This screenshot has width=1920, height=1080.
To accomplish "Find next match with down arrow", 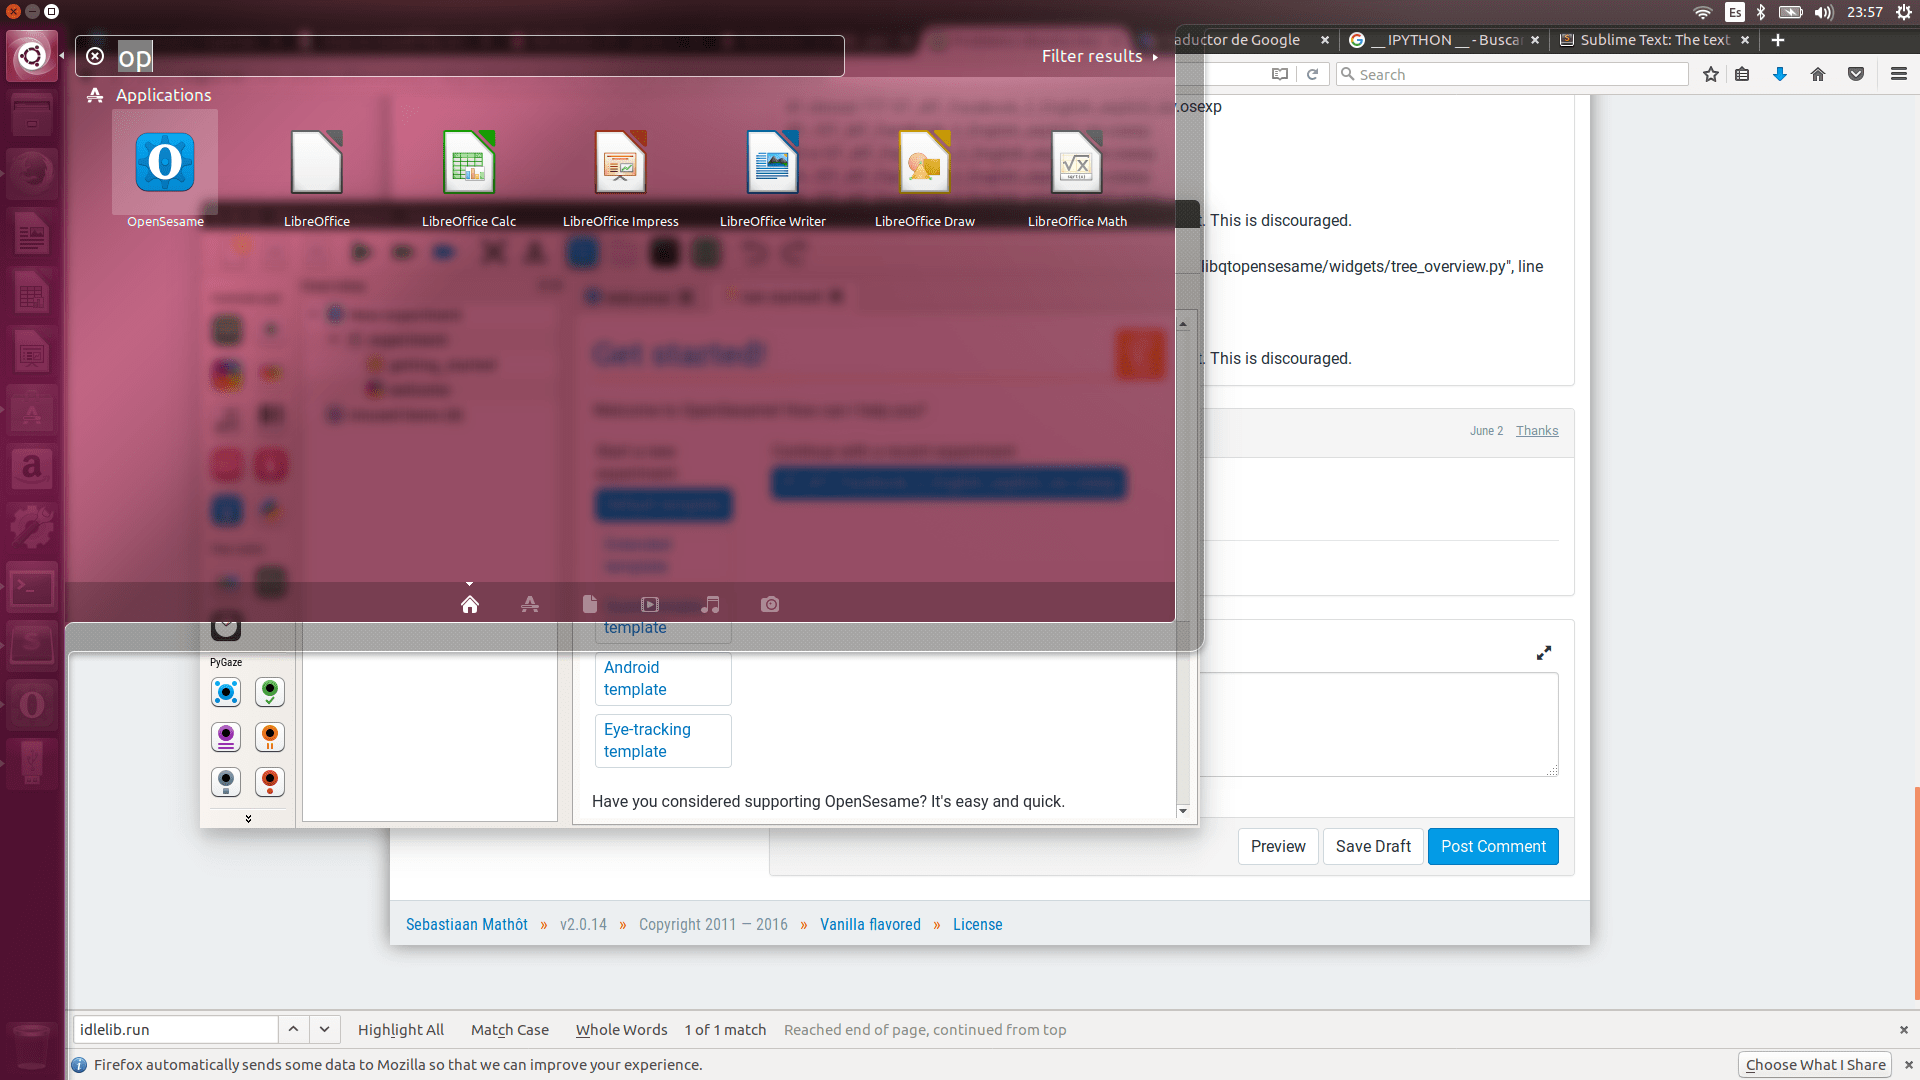I will coord(325,1030).
